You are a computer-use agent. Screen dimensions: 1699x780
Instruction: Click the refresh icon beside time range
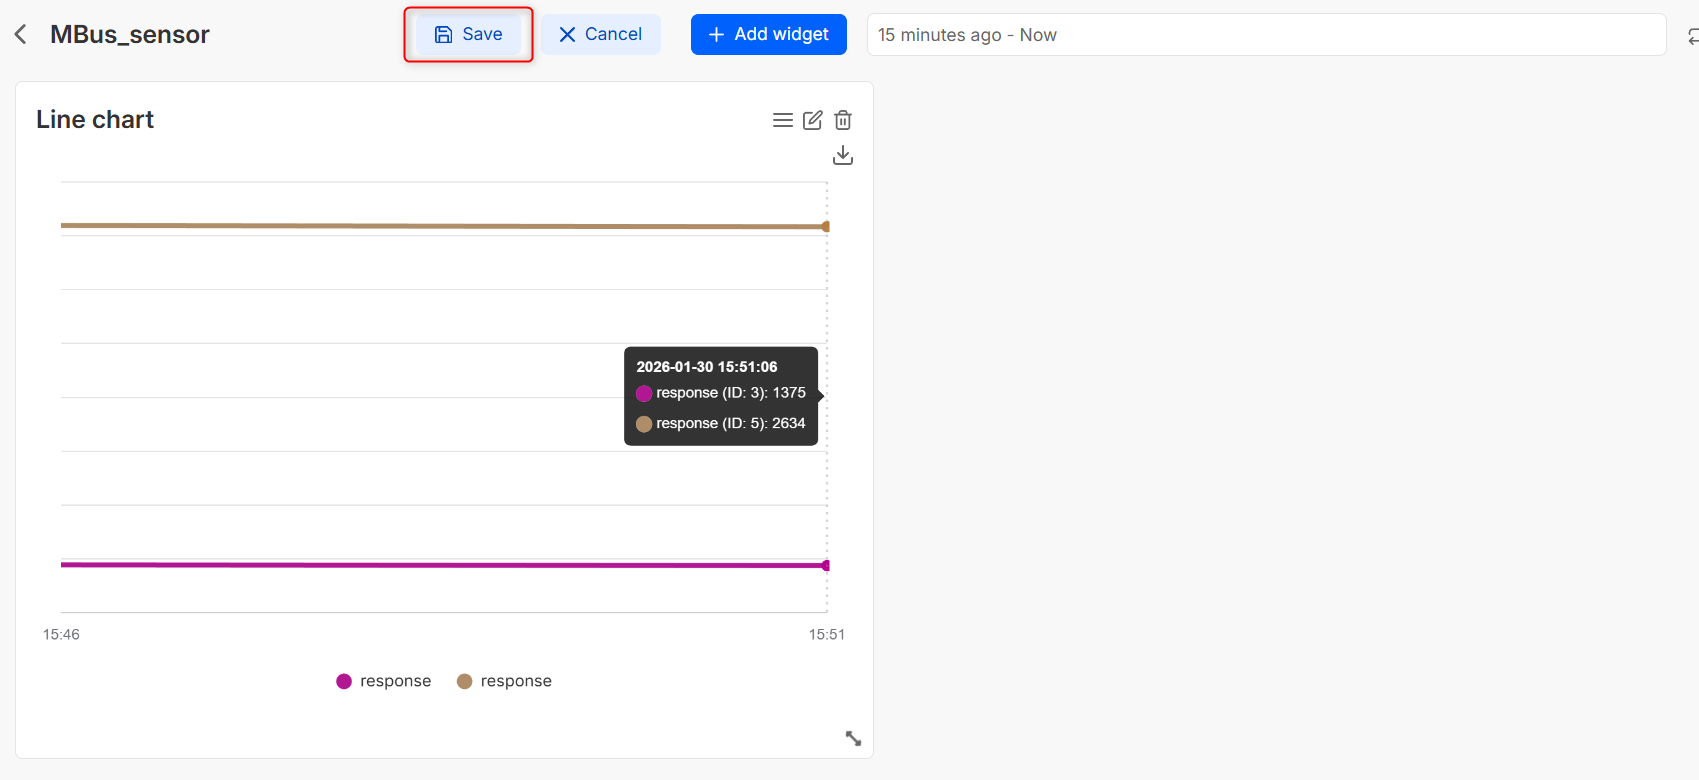tap(1691, 36)
